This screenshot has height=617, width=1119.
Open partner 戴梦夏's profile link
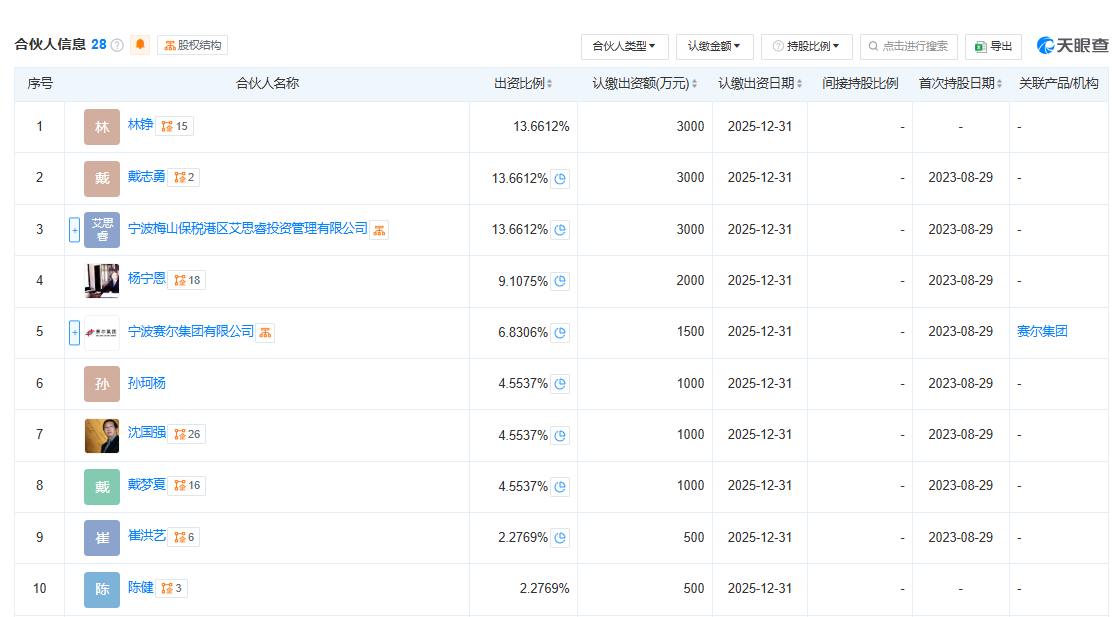146,484
